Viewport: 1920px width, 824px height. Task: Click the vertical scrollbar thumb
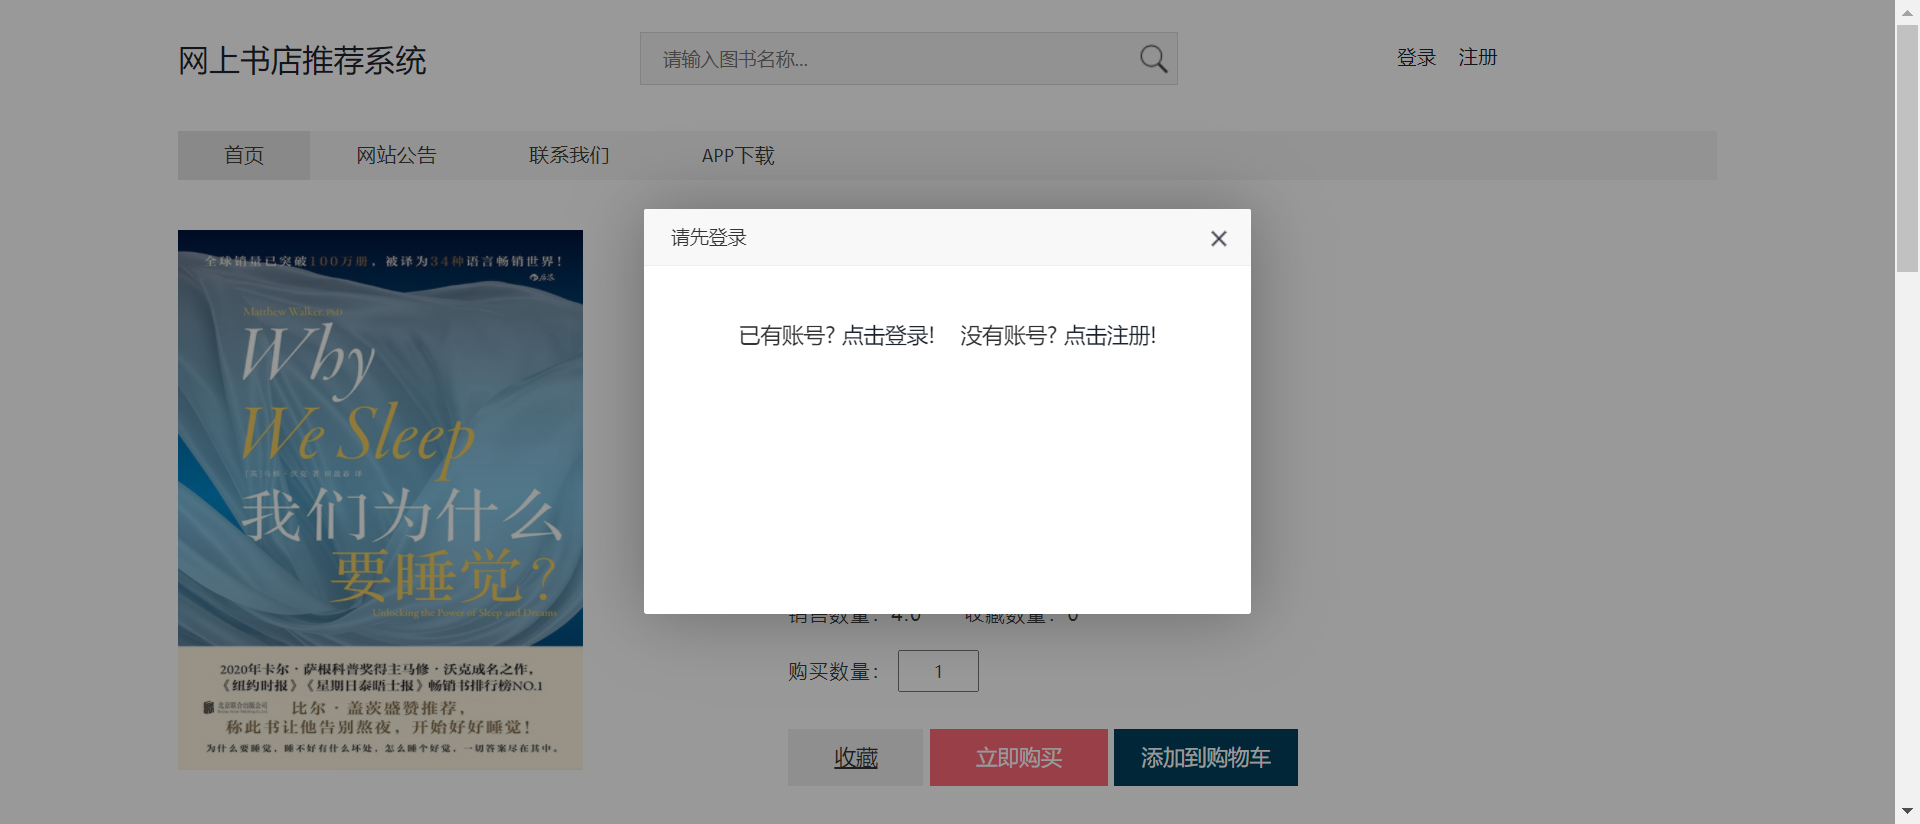pos(1907,148)
